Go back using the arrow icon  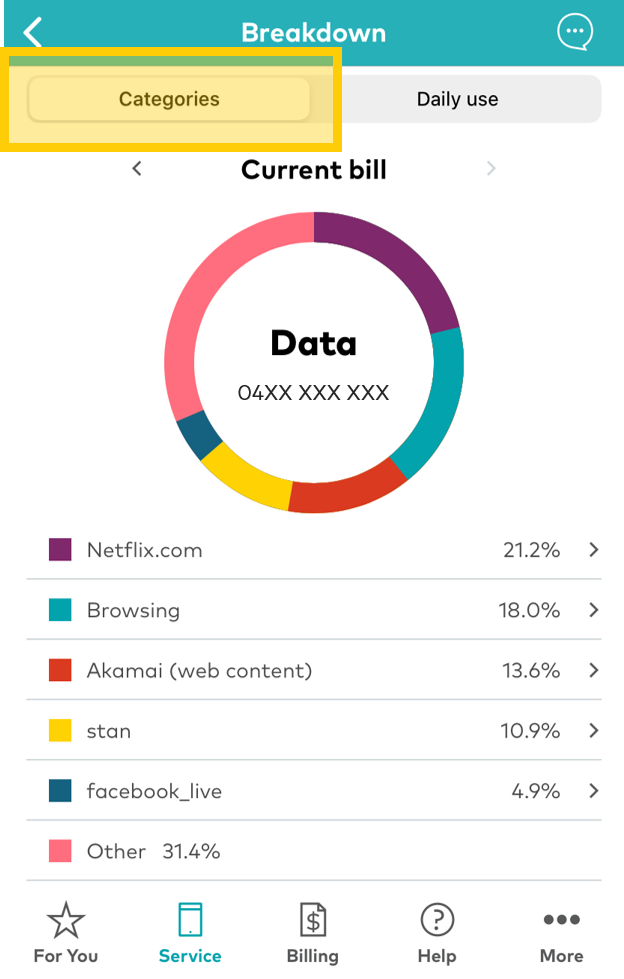pyautogui.click(x=31, y=31)
